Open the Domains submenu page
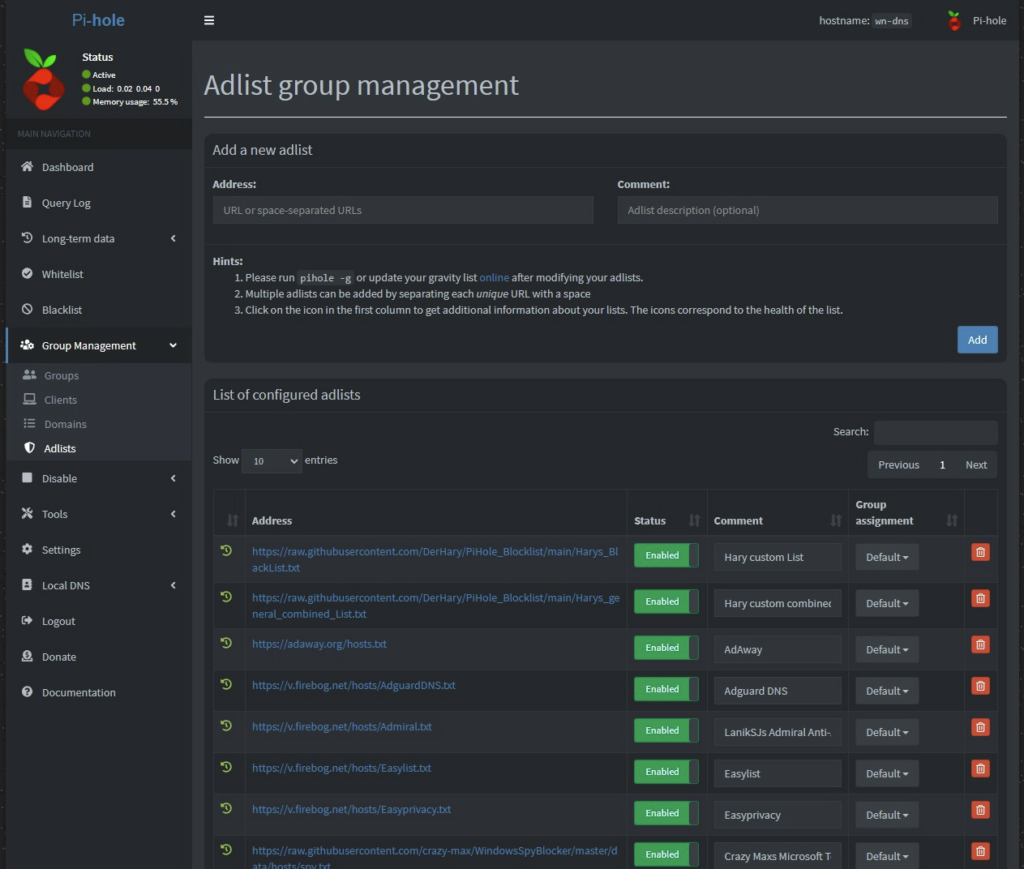The height and width of the screenshot is (869, 1024). 65,424
